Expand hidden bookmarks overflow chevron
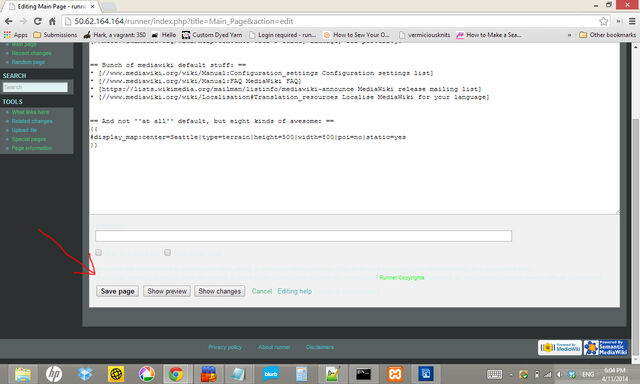Screen dimensions: 640x384 [x=569, y=35]
